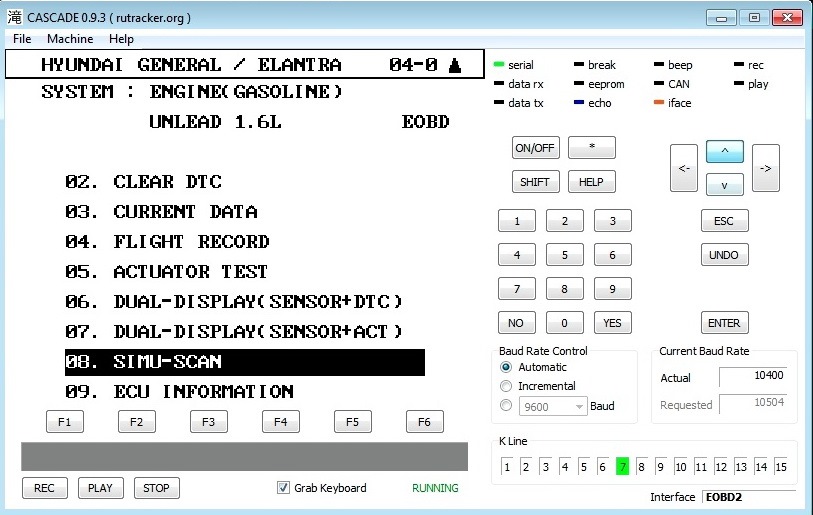
Task: Click the YES keypad button
Action: 612,323
